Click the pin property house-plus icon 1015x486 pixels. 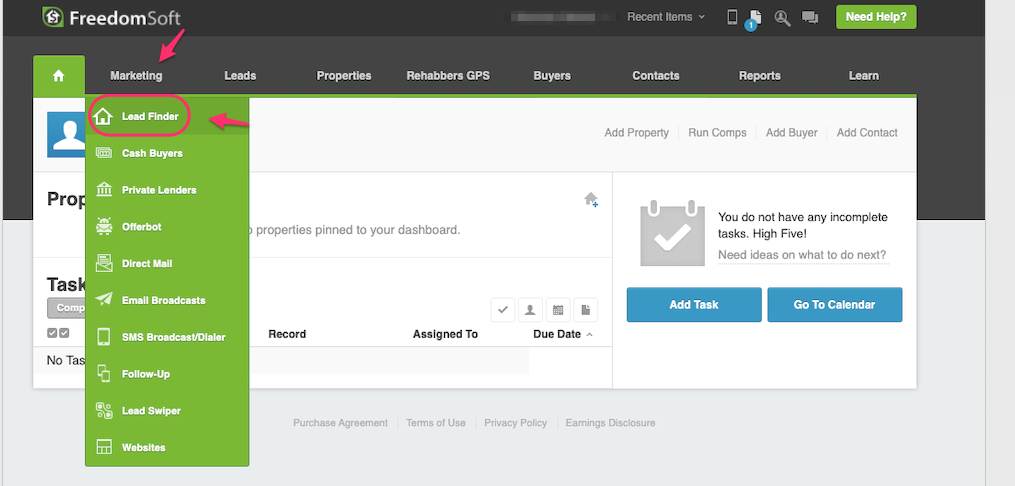(x=591, y=199)
